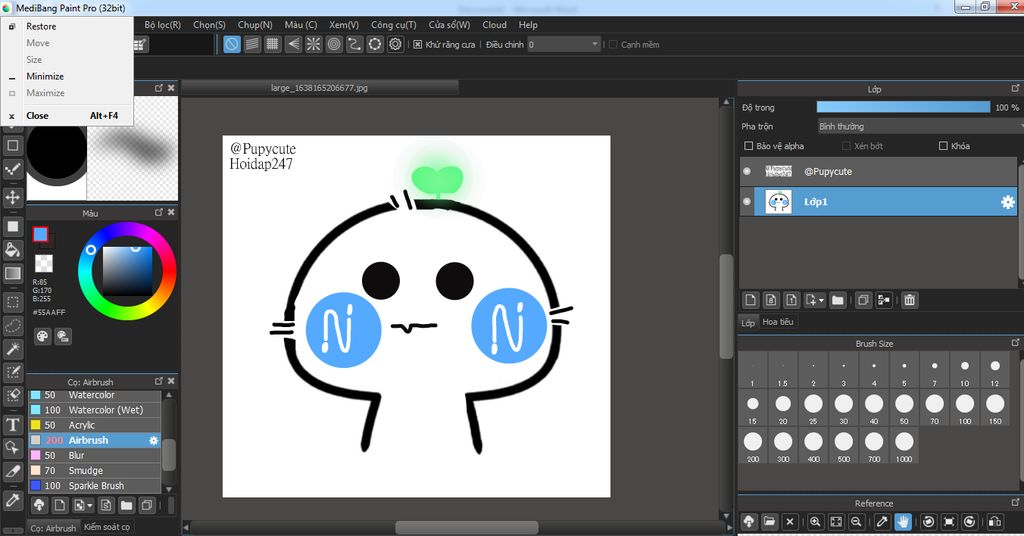Screen dimensions: 1024x536
Task: Check the Xén bớt option
Action: [x=846, y=146]
